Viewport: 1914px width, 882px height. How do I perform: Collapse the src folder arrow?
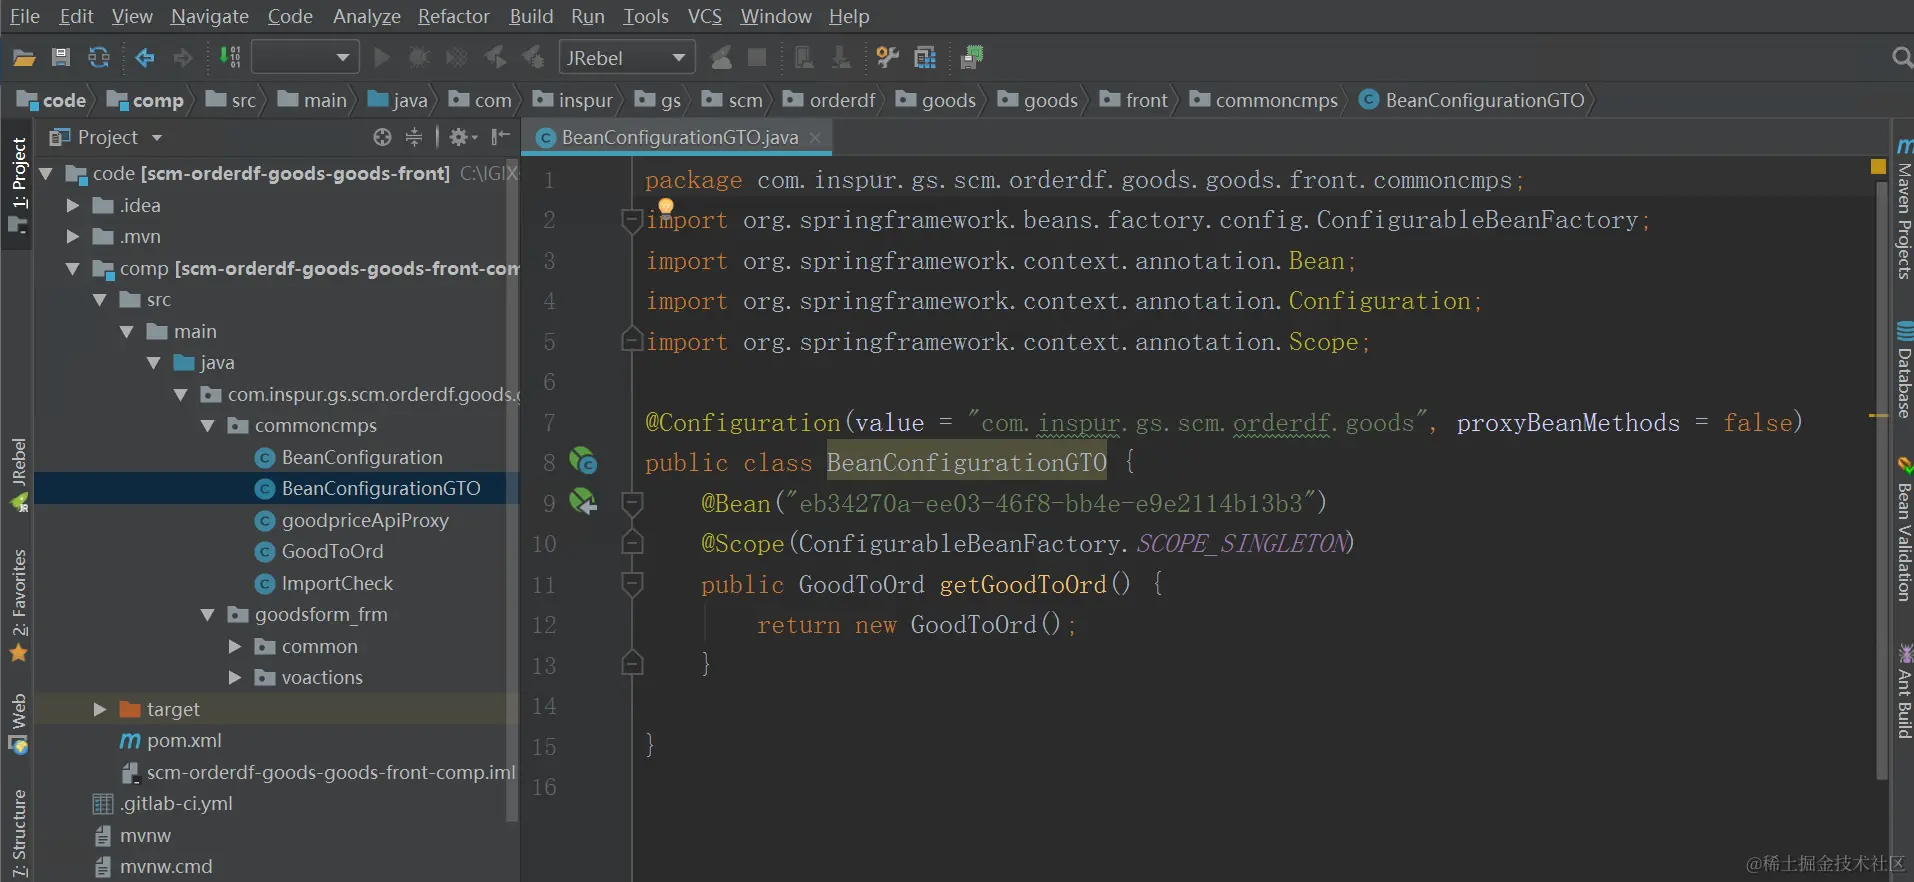99,299
